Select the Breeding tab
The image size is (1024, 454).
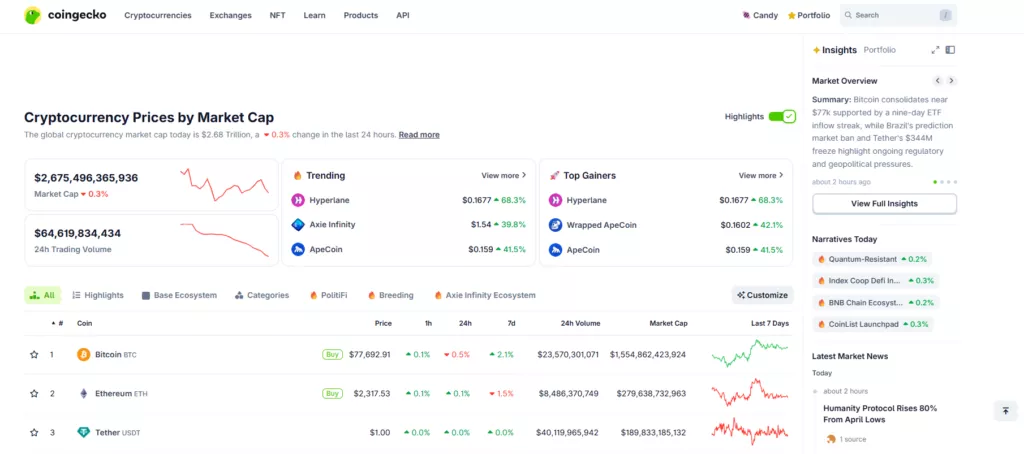(391, 295)
